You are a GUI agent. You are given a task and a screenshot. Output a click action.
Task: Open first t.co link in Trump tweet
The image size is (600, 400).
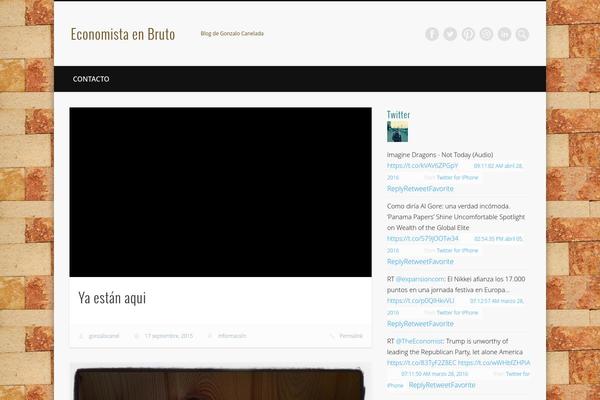422,362
